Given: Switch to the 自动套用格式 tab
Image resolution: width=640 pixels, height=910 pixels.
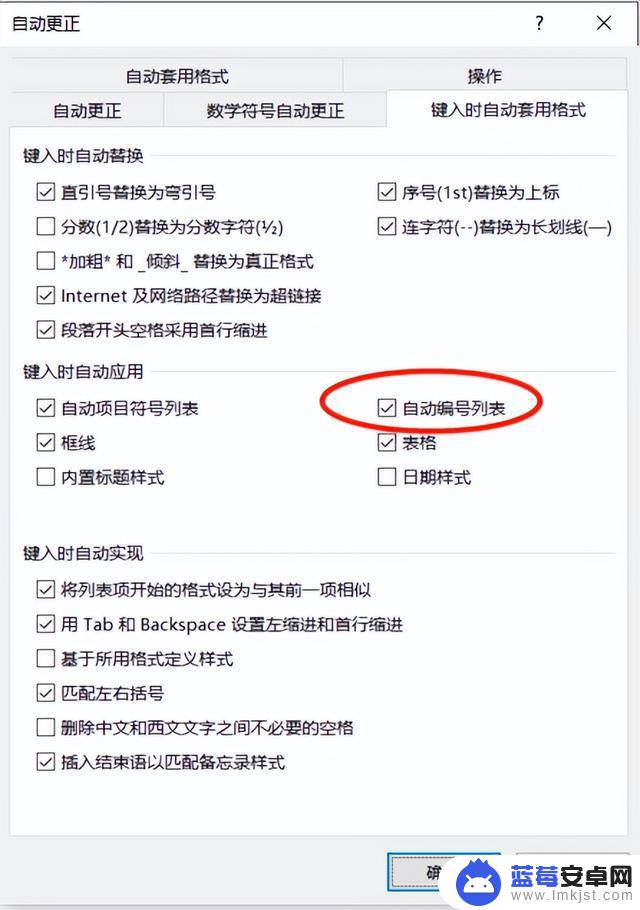Looking at the screenshot, I should [x=177, y=75].
